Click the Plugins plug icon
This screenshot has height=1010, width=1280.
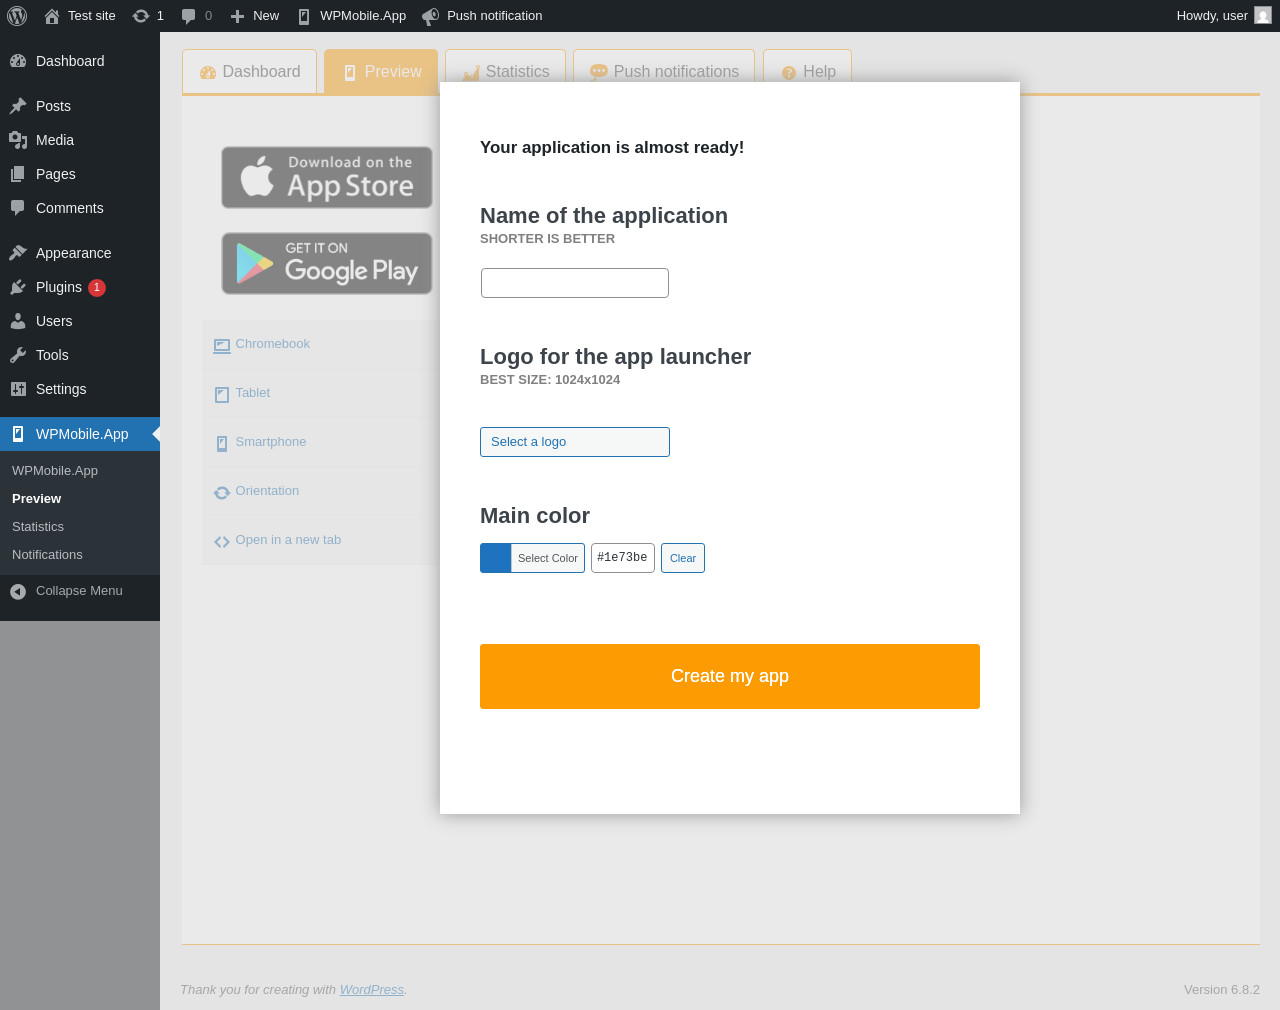pyautogui.click(x=18, y=287)
